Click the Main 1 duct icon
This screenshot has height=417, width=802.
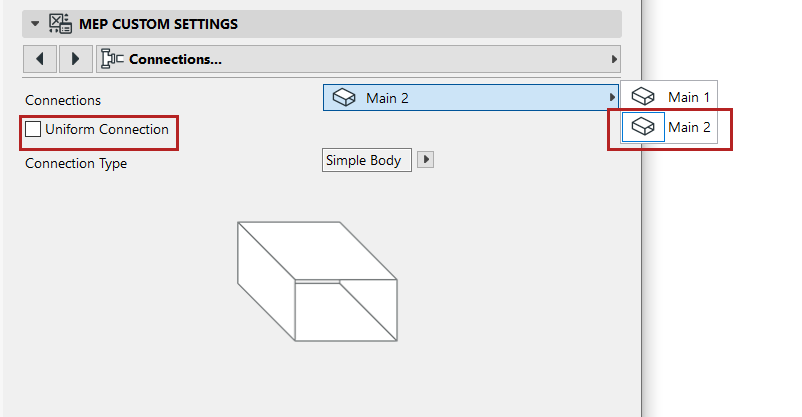pyautogui.click(x=644, y=97)
